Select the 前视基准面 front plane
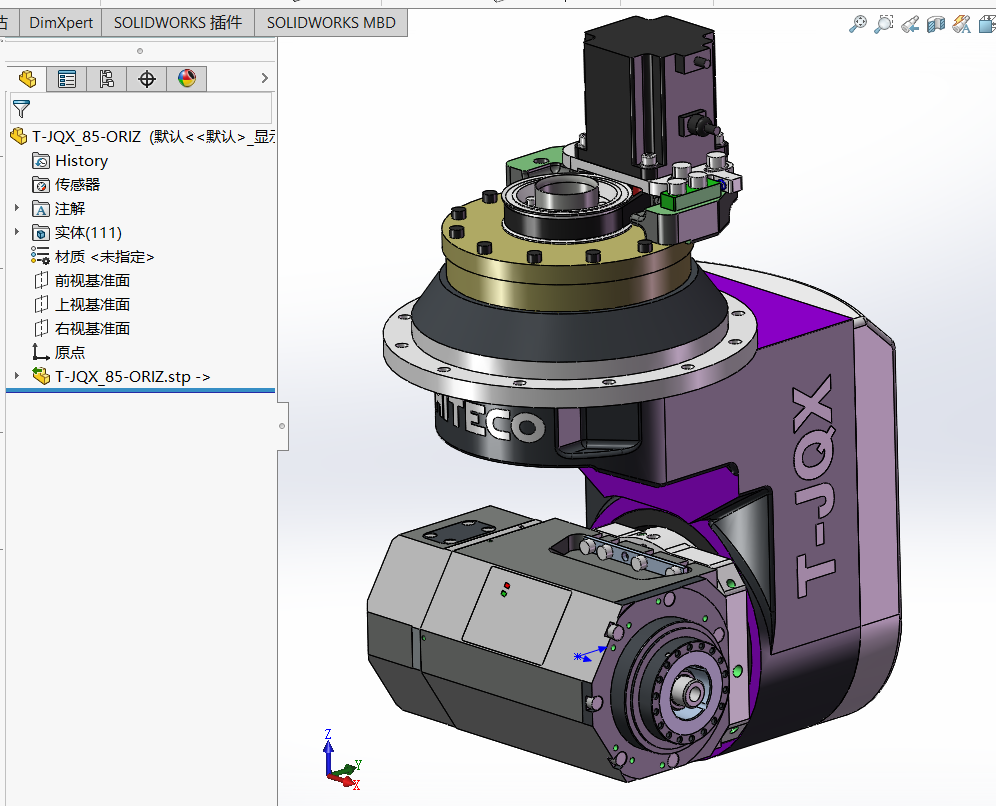 coord(93,281)
